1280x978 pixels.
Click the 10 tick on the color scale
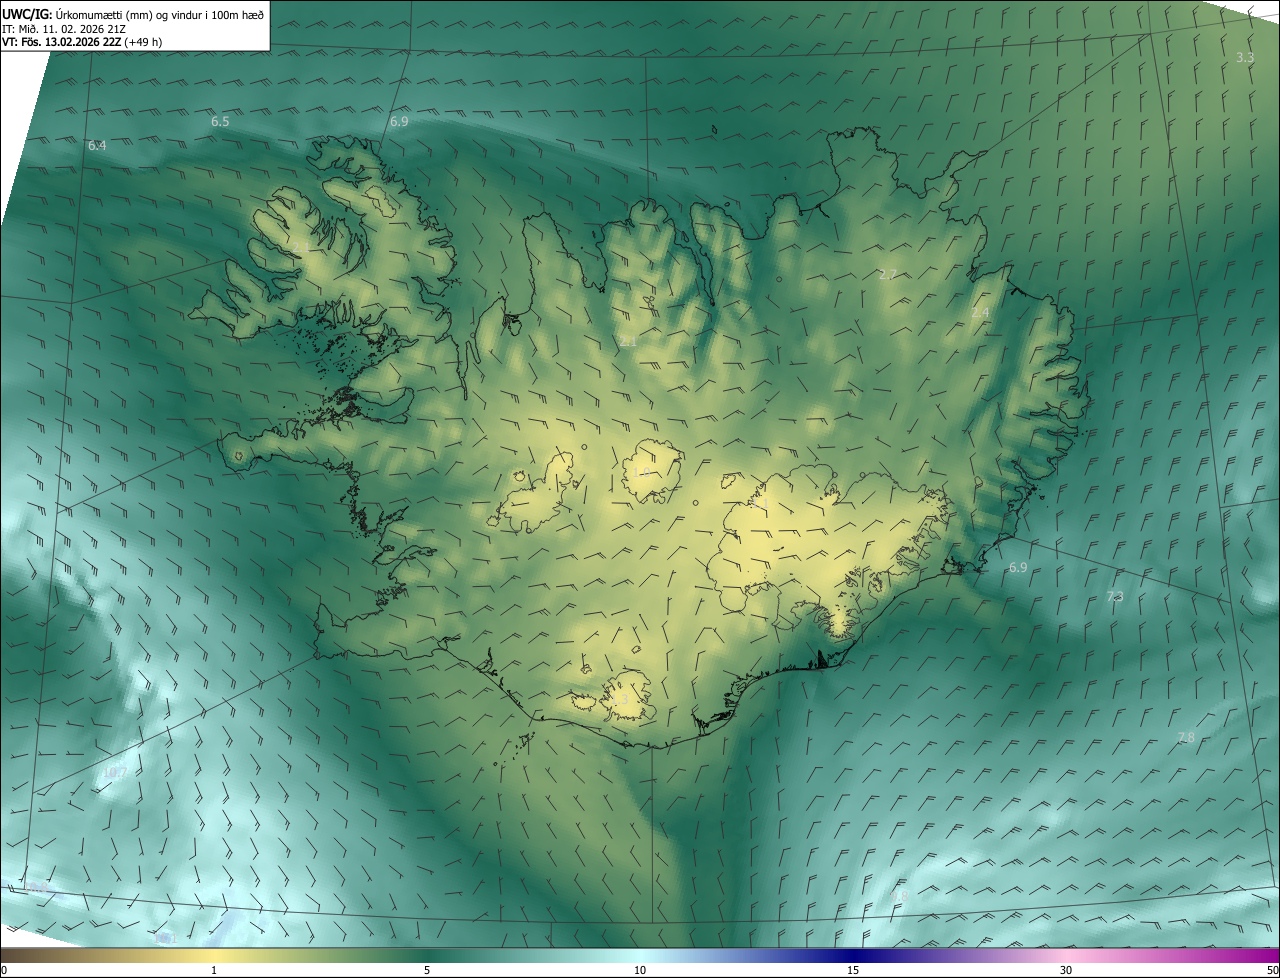coord(640,970)
